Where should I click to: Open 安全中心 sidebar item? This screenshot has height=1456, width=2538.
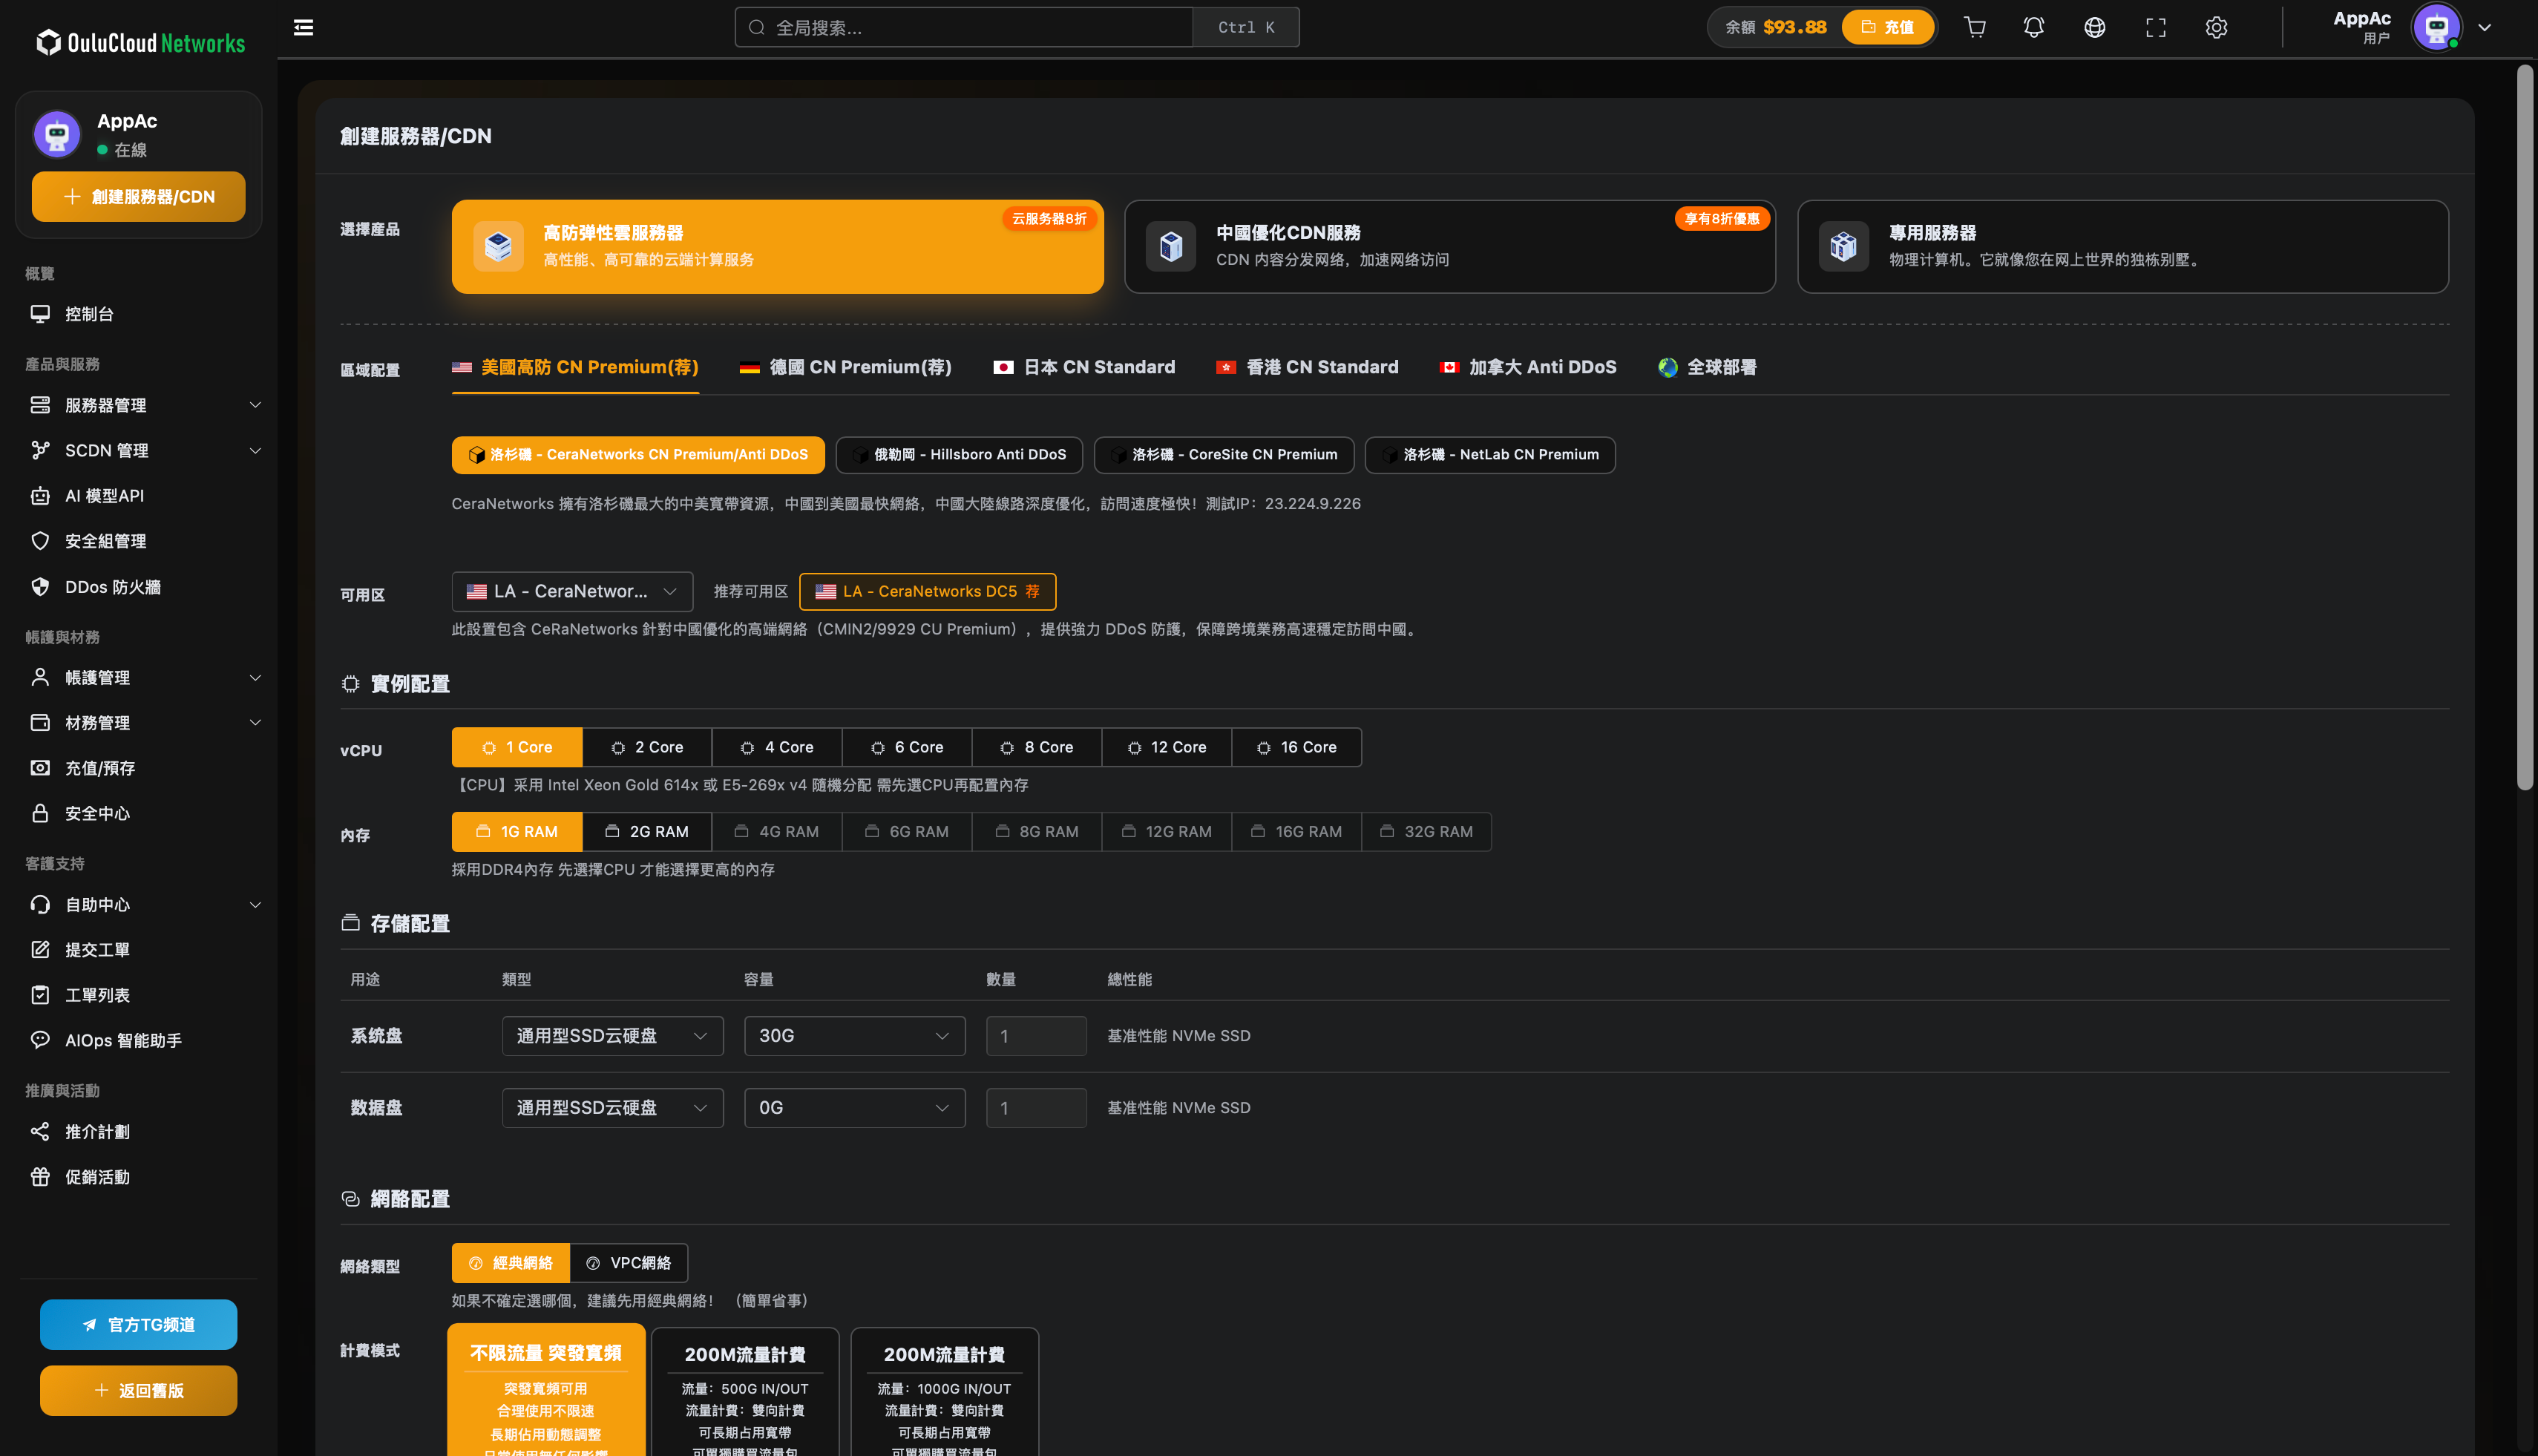[x=138, y=813]
